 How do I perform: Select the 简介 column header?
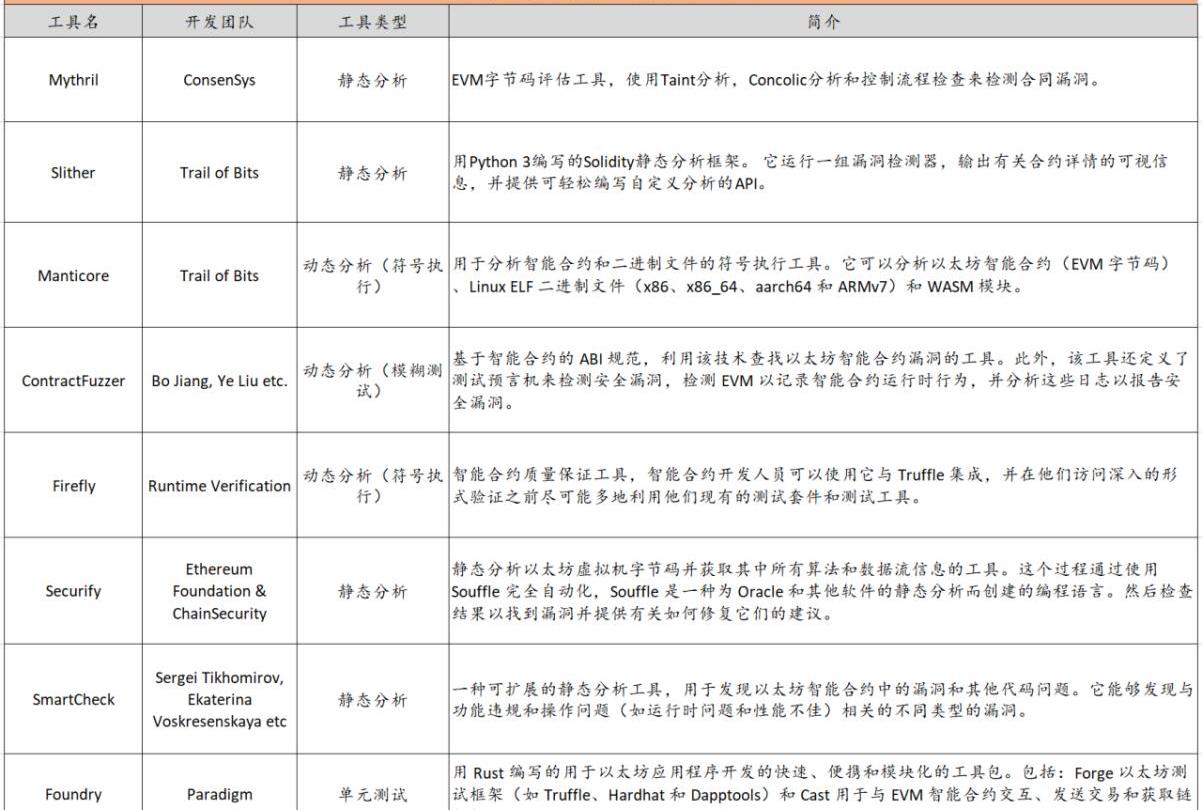[824, 22]
